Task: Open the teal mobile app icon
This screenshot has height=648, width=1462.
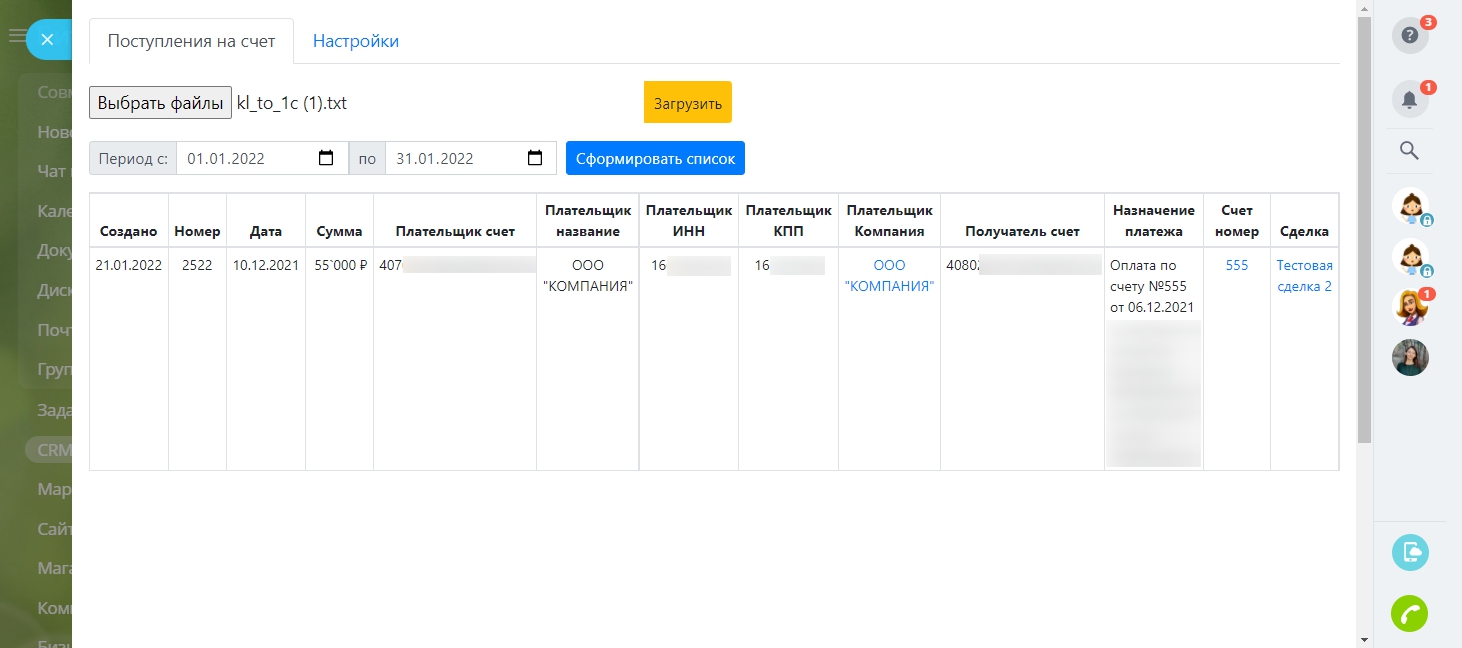Action: [1410, 552]
